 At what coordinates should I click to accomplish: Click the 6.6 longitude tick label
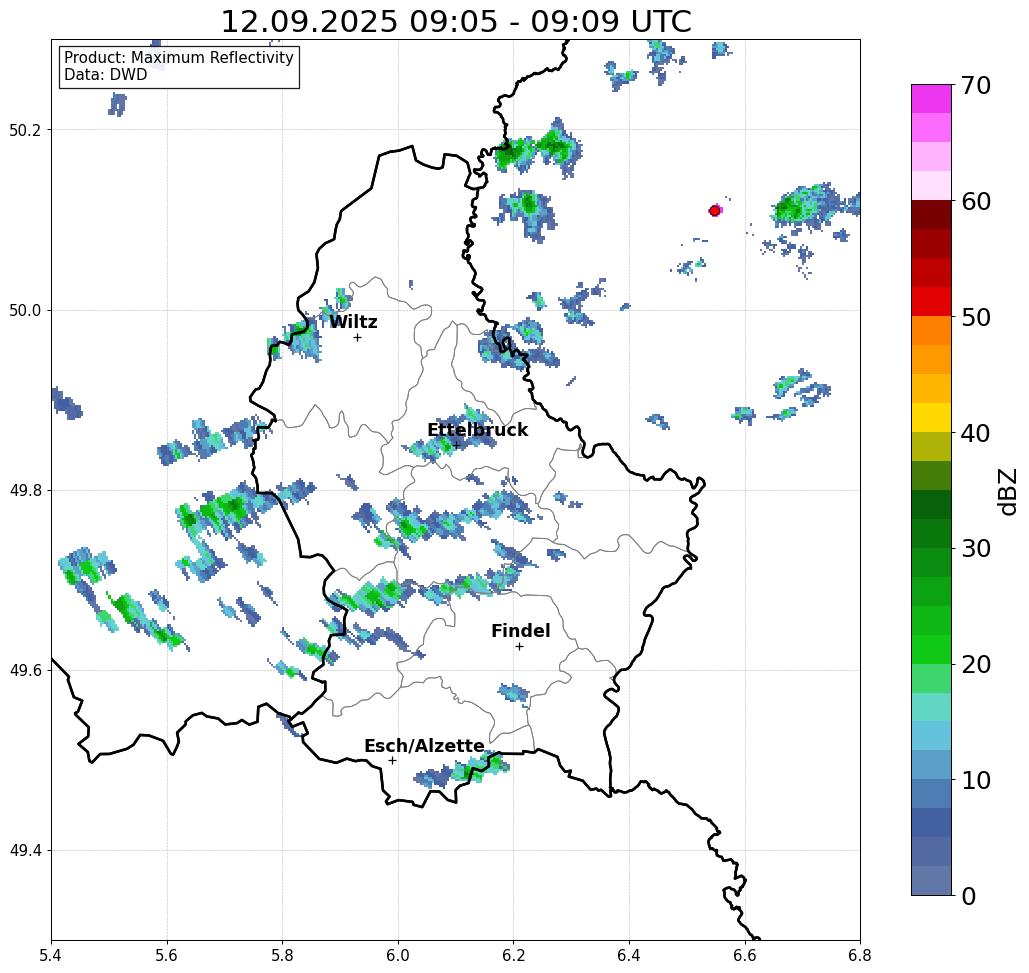click(744, 955)
